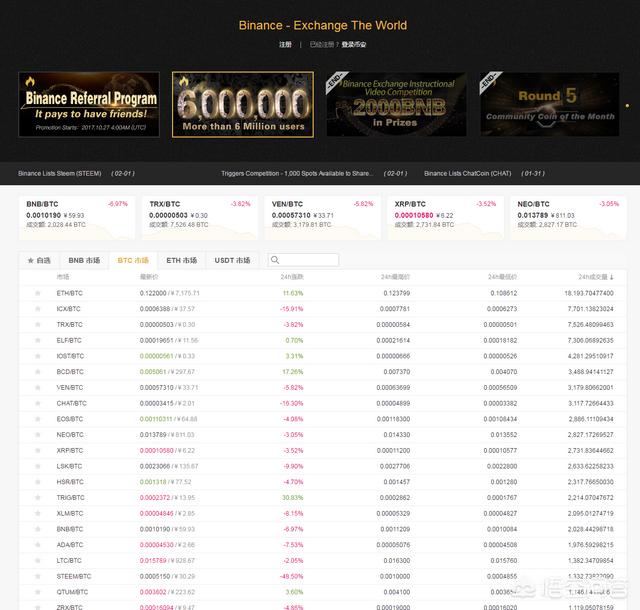Star the QTUM/BTC pair

tap(38, 592)
